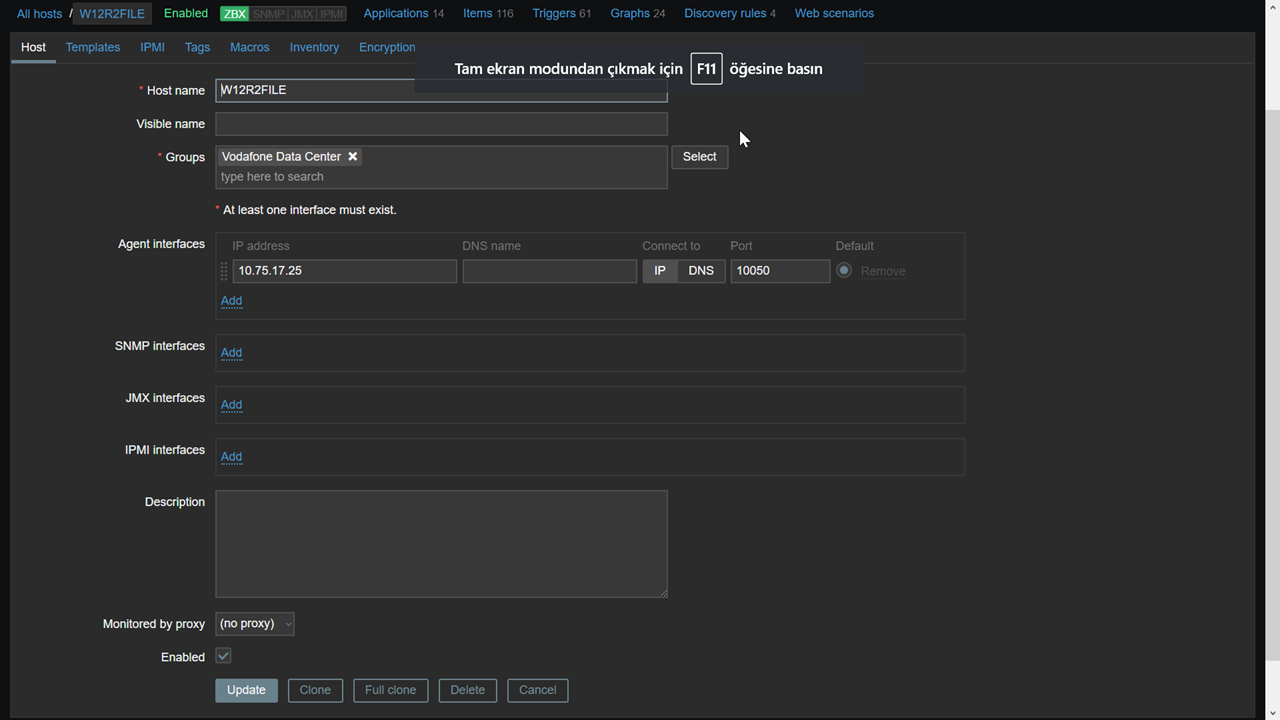
Task: Set Connect to mode to DNS
Action: pos(701,271)
